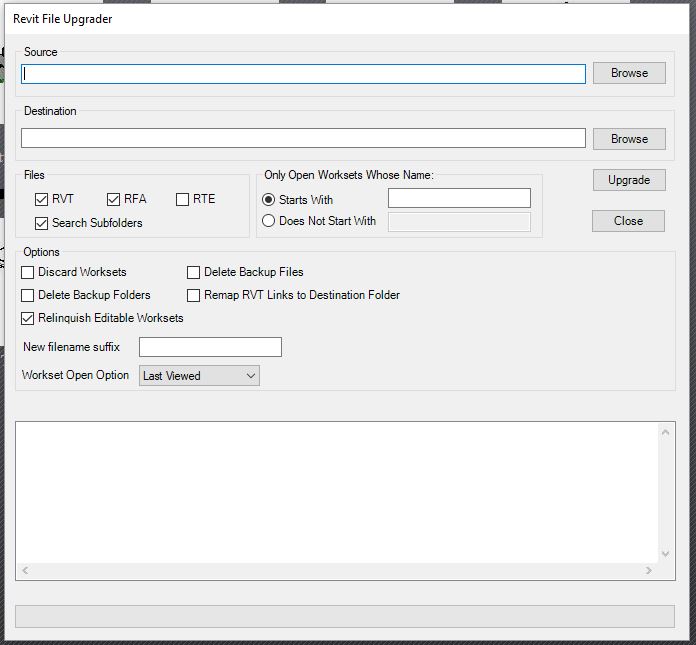Enable Delete Backup Folders option
The width and height of the screenshot is (696, 645).
click(28, 296)
